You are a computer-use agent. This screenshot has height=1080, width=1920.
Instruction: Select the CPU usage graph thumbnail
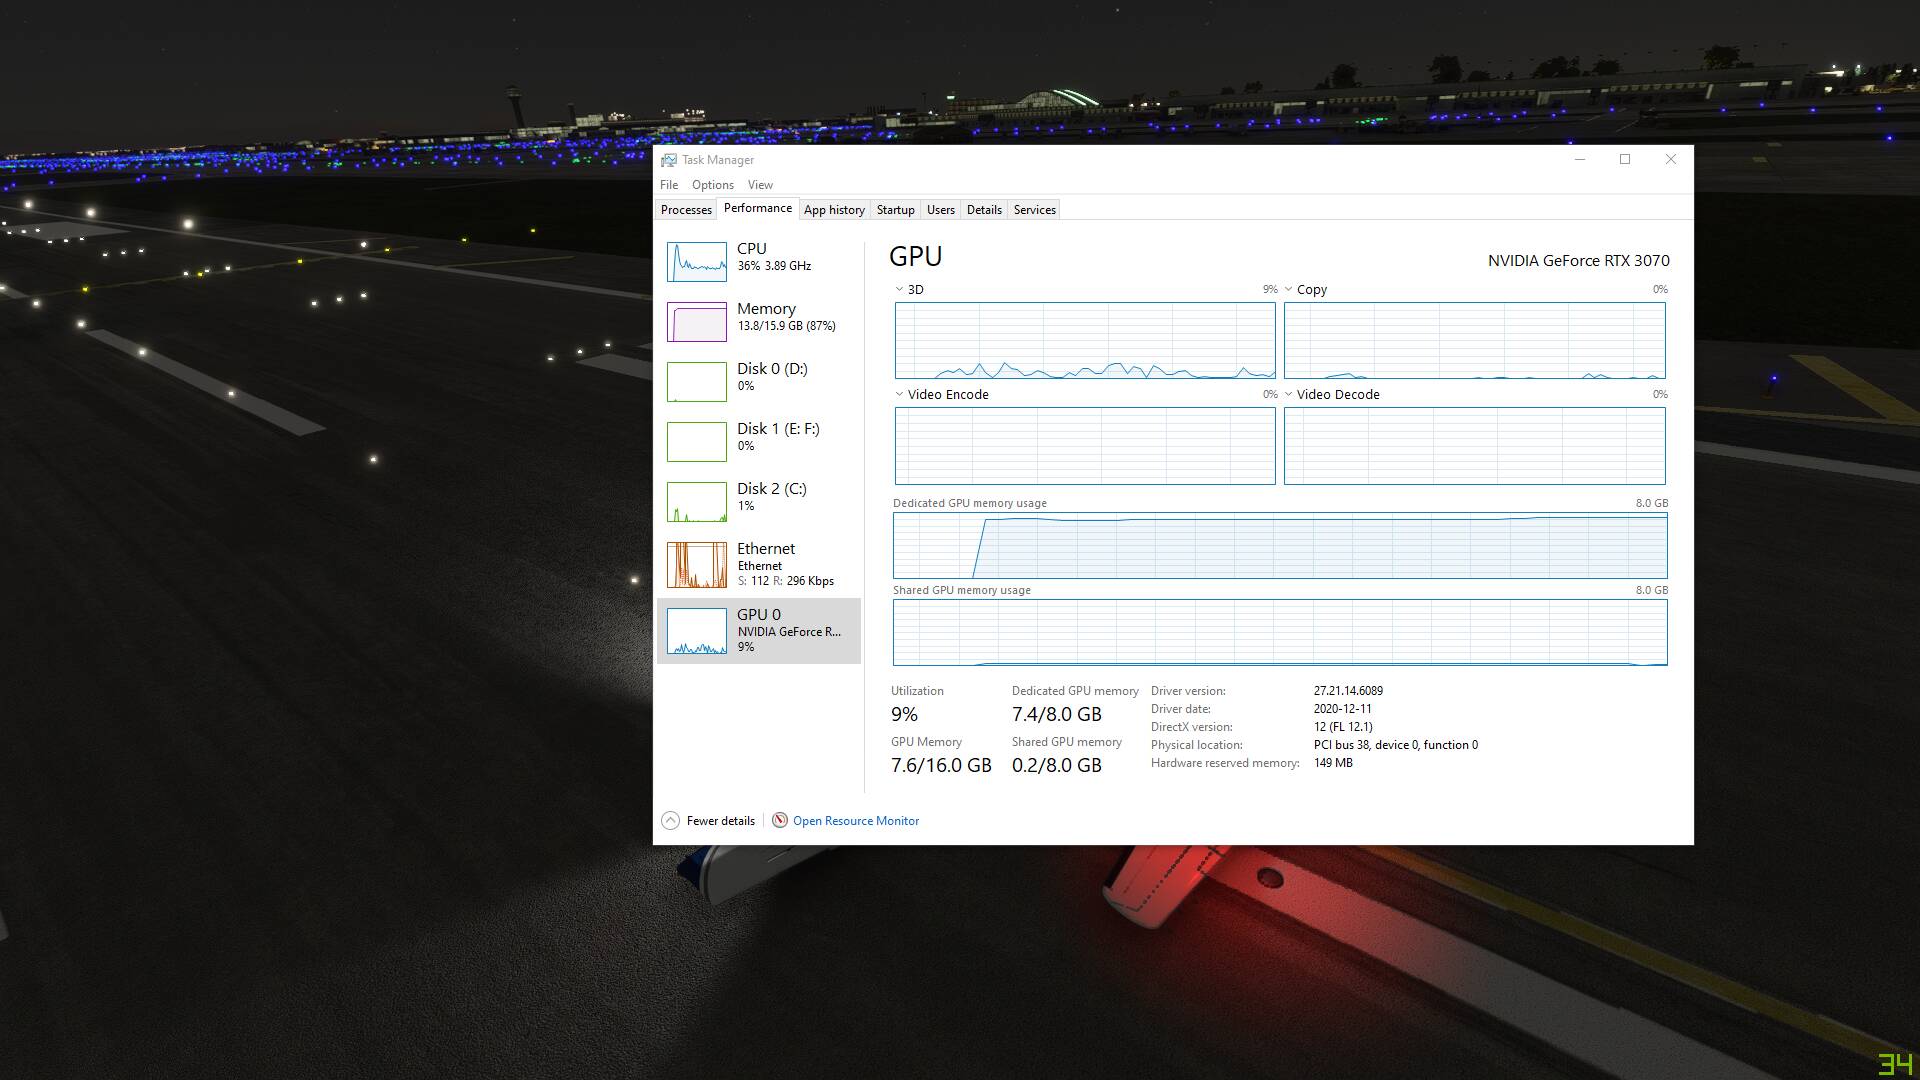[x=696, y=262]
